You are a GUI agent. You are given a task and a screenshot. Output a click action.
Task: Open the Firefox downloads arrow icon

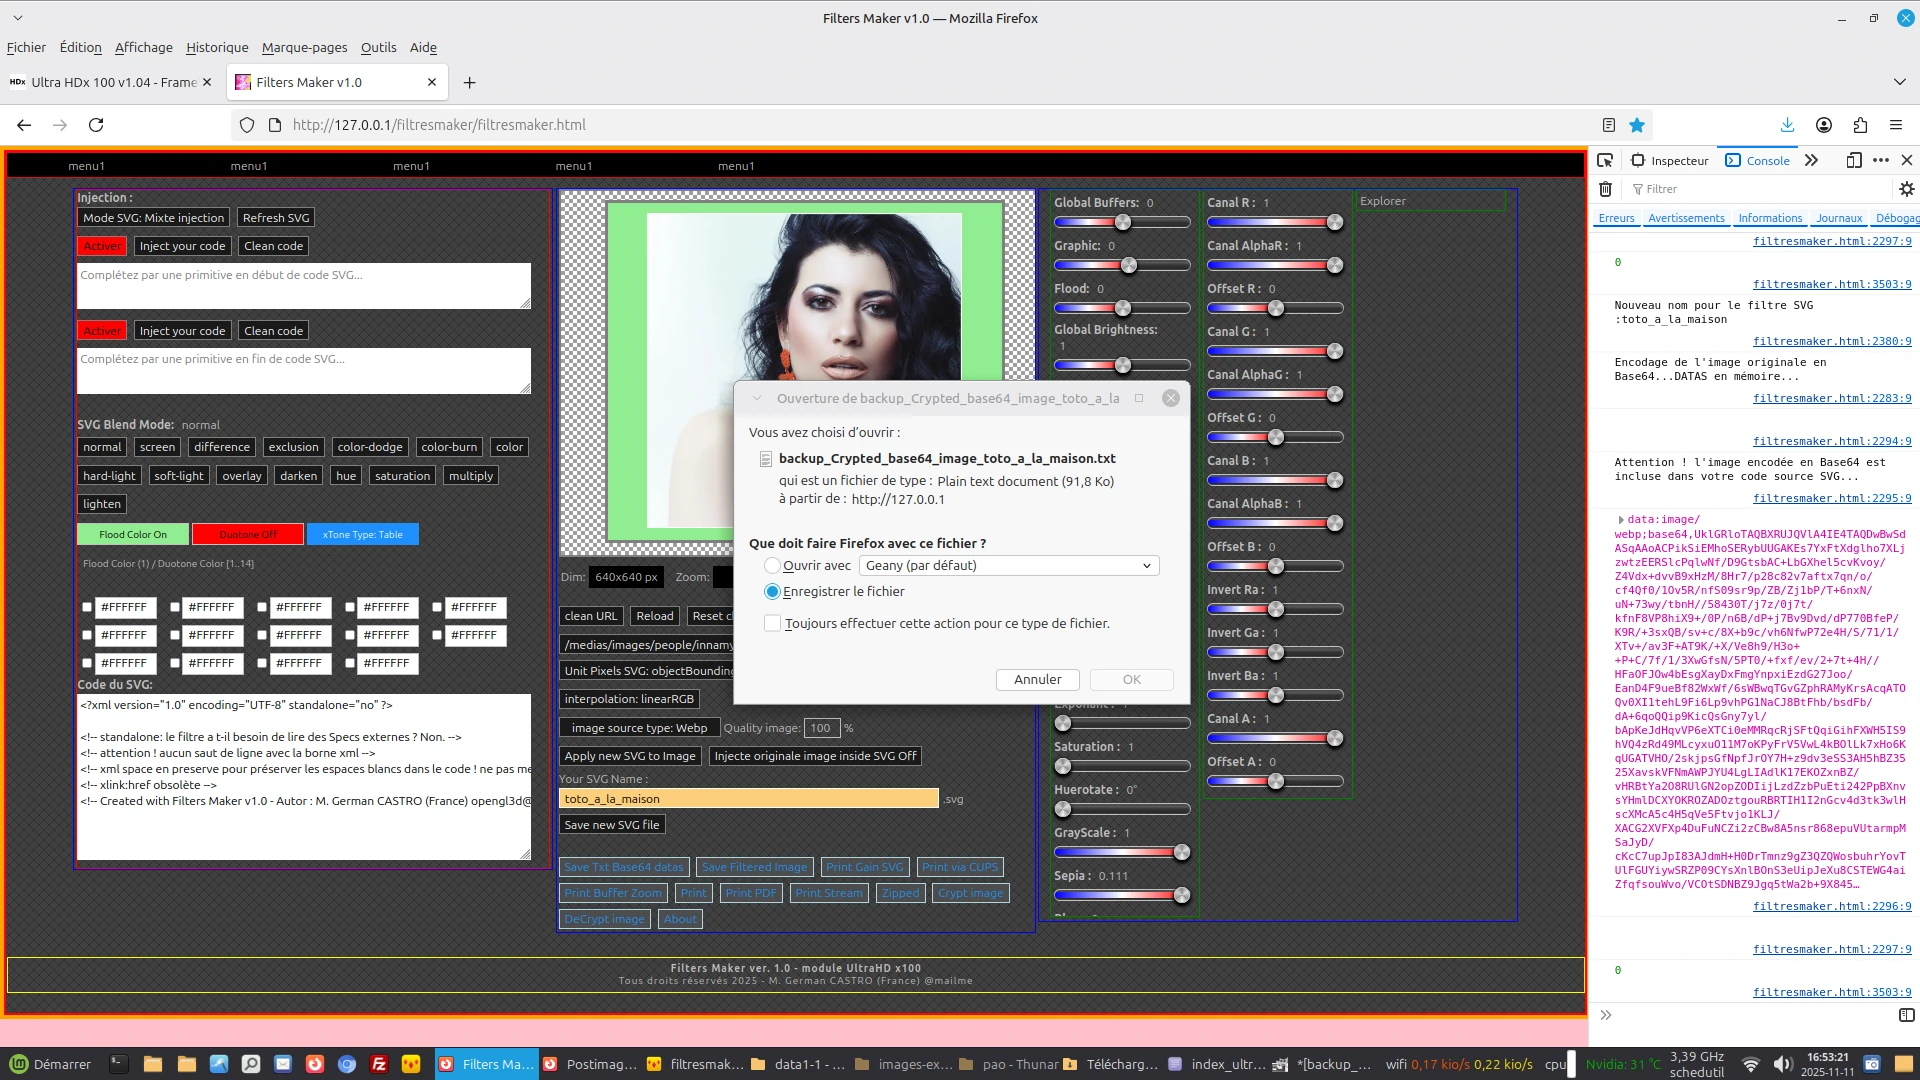tap(1787, 125)
